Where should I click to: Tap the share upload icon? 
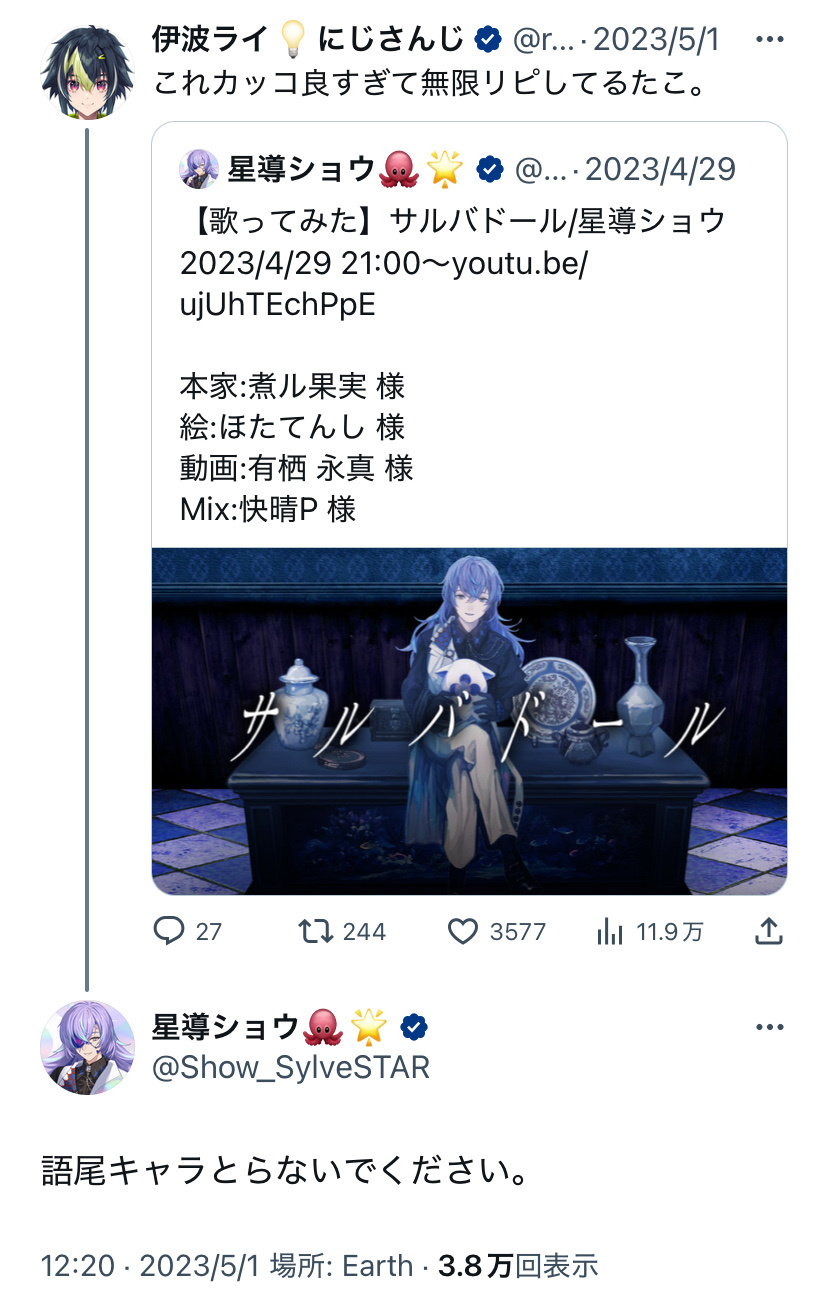(768, 931)
